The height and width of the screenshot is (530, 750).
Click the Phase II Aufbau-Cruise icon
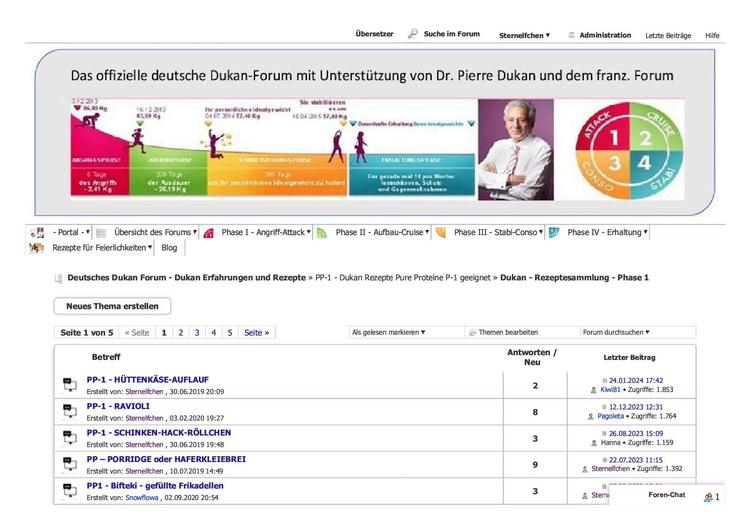pyautogui.click(x=322, y=233)
